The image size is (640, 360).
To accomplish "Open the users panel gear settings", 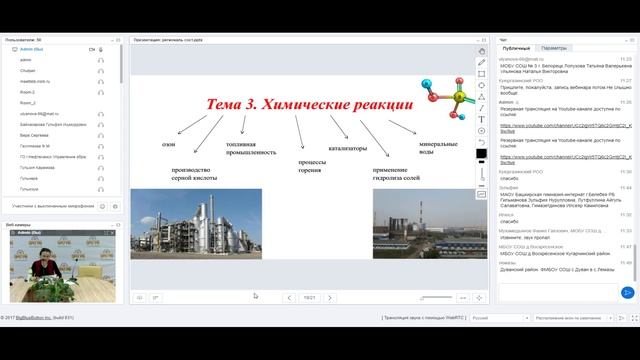I will (115, 207).
